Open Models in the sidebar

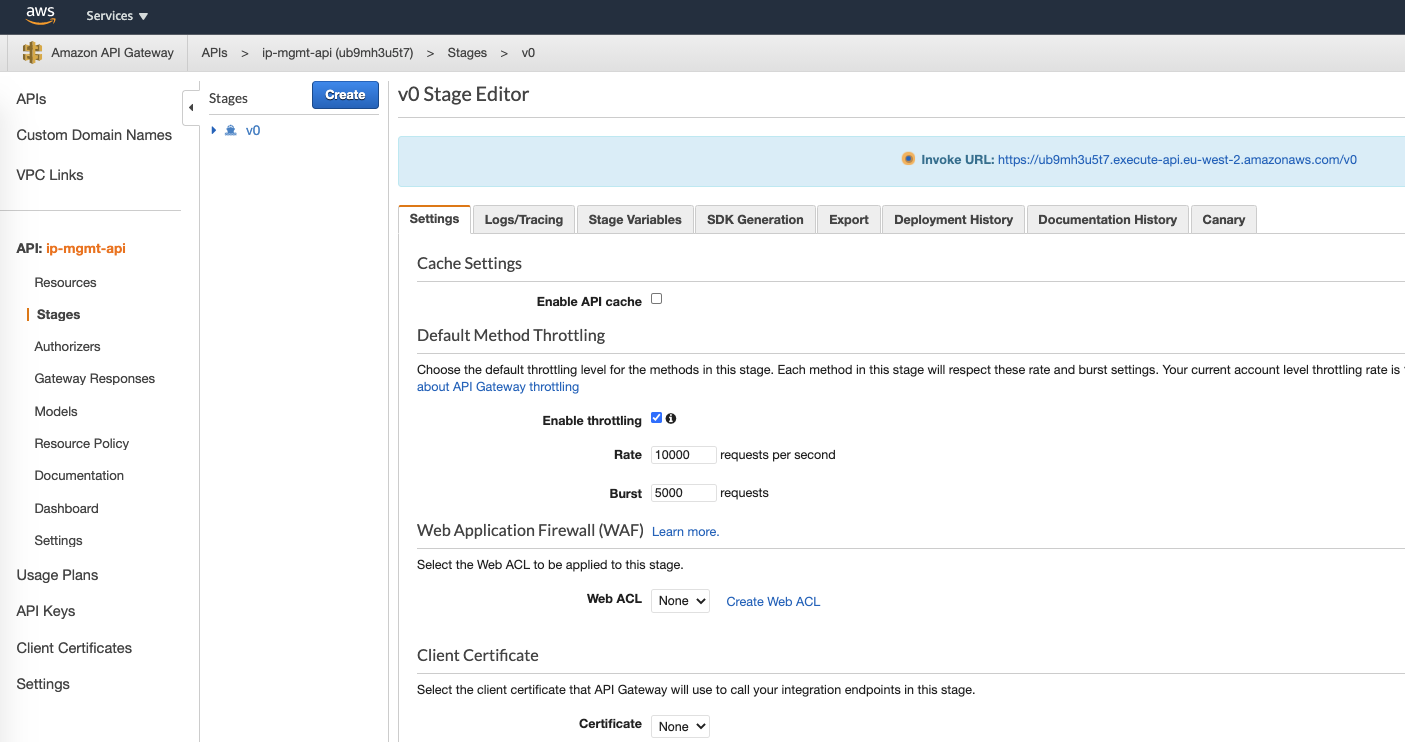56,412
